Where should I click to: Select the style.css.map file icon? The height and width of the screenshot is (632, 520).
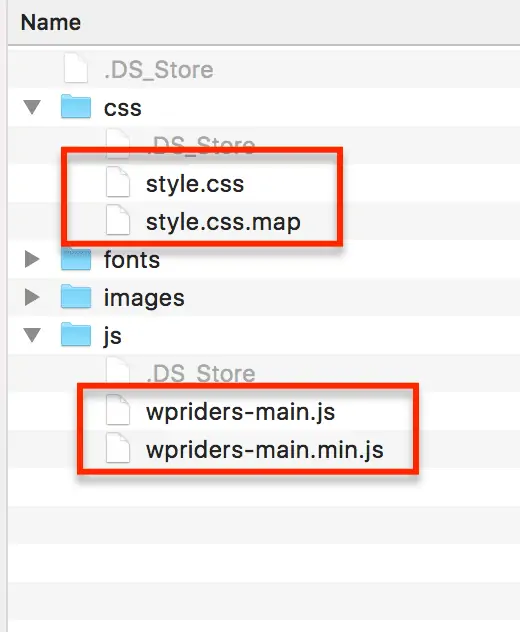click(118, 220)
